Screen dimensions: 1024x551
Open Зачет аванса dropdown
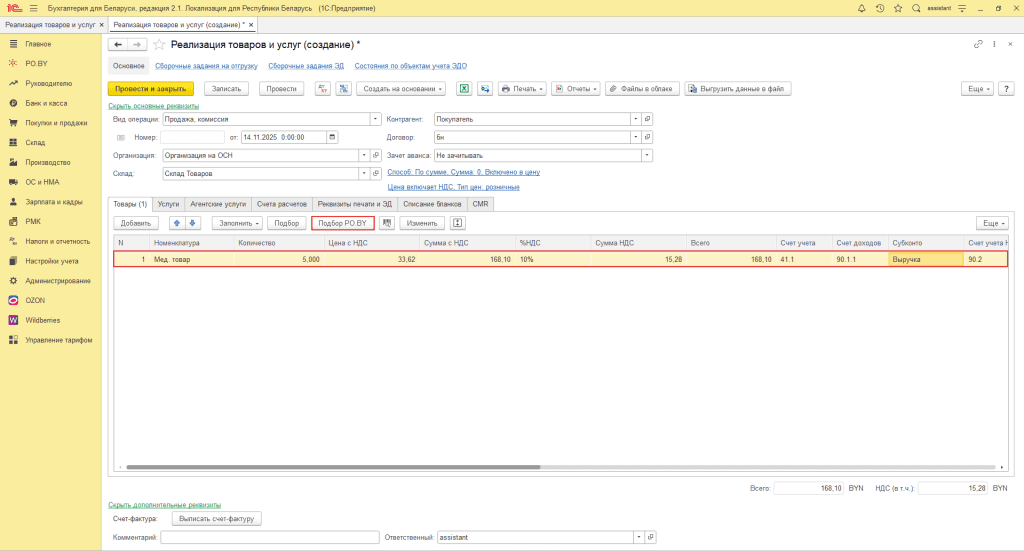point(646,155)
